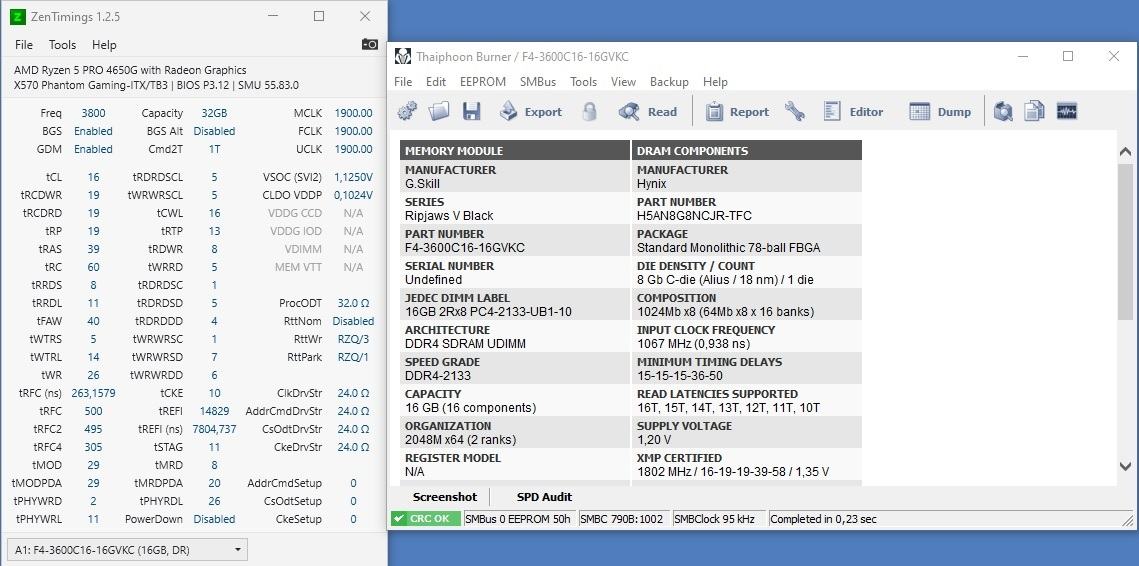Click the MEMORY MODULE column header
Screen dimensions: 1139x566
click(x=515, y=150)
